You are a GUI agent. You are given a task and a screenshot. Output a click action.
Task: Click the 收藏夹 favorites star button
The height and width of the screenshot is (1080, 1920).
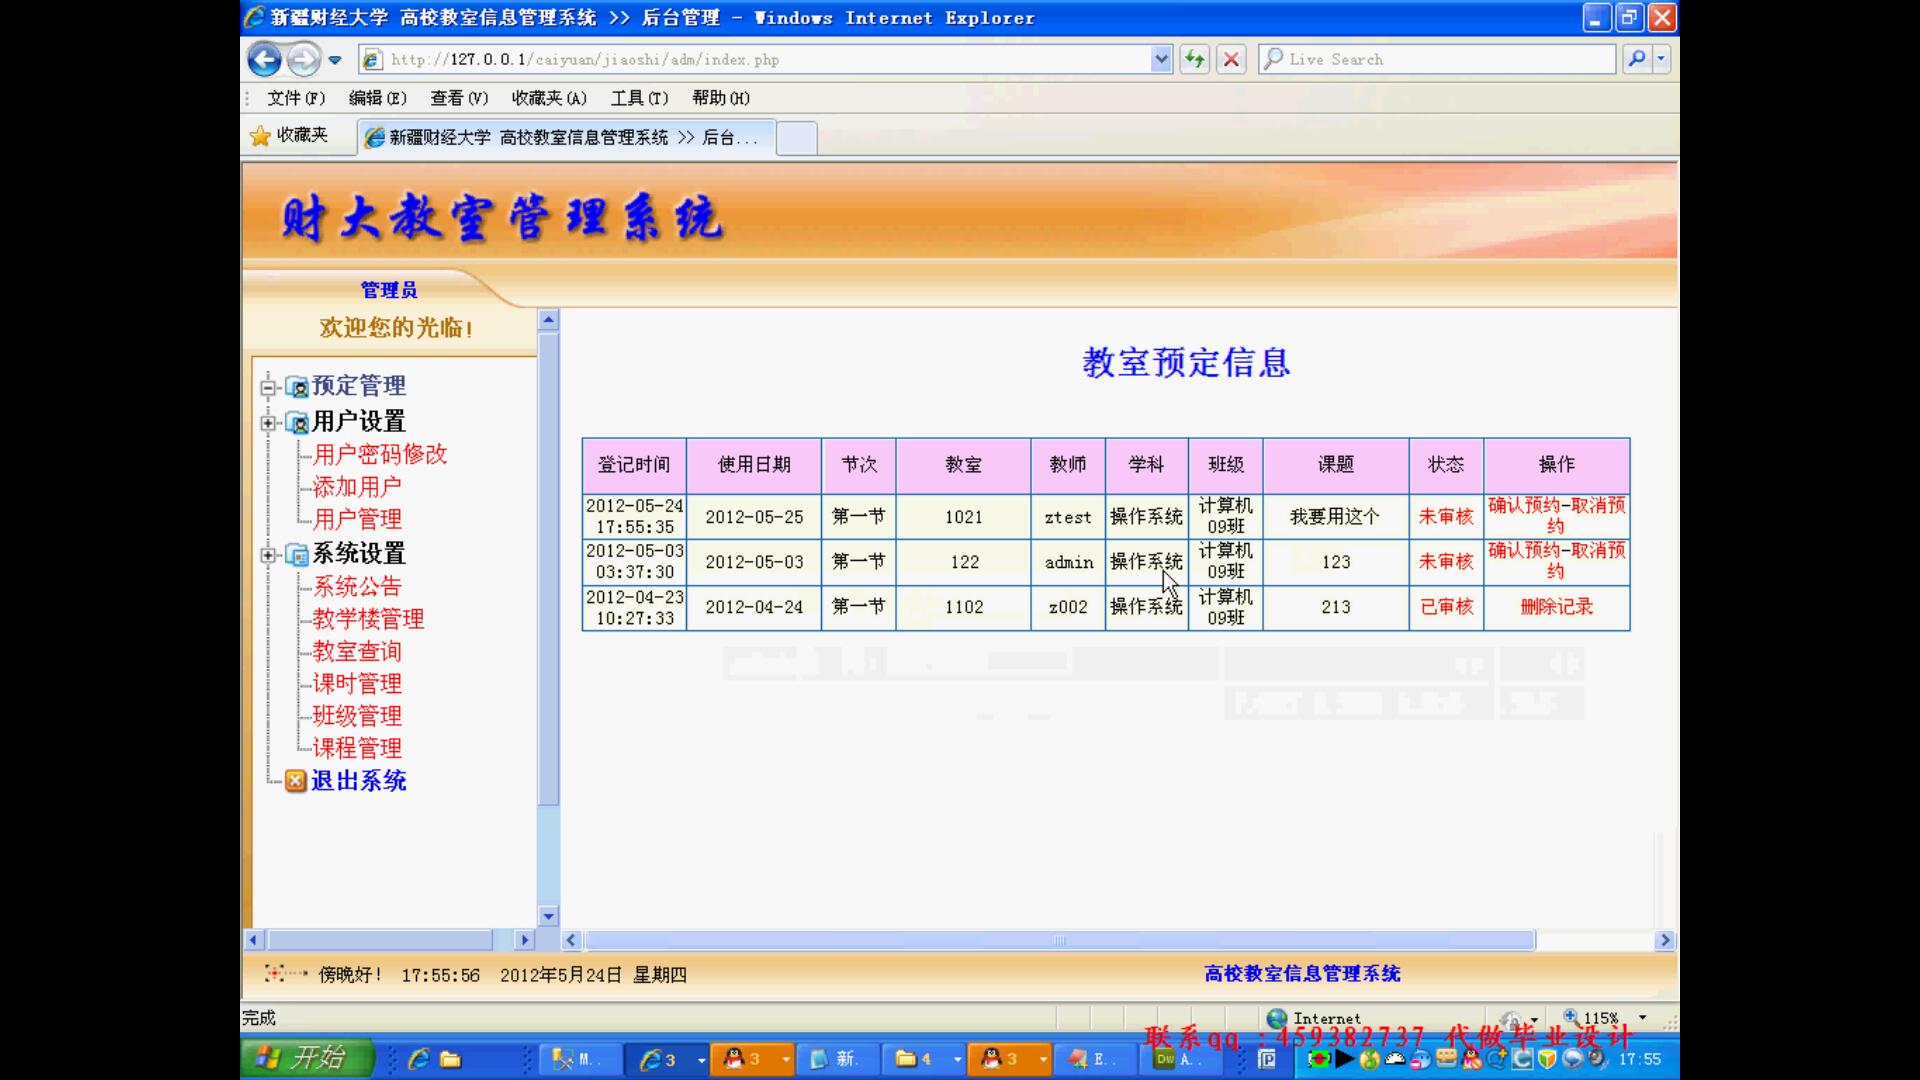pyautogui.click(x=289, y=135)
